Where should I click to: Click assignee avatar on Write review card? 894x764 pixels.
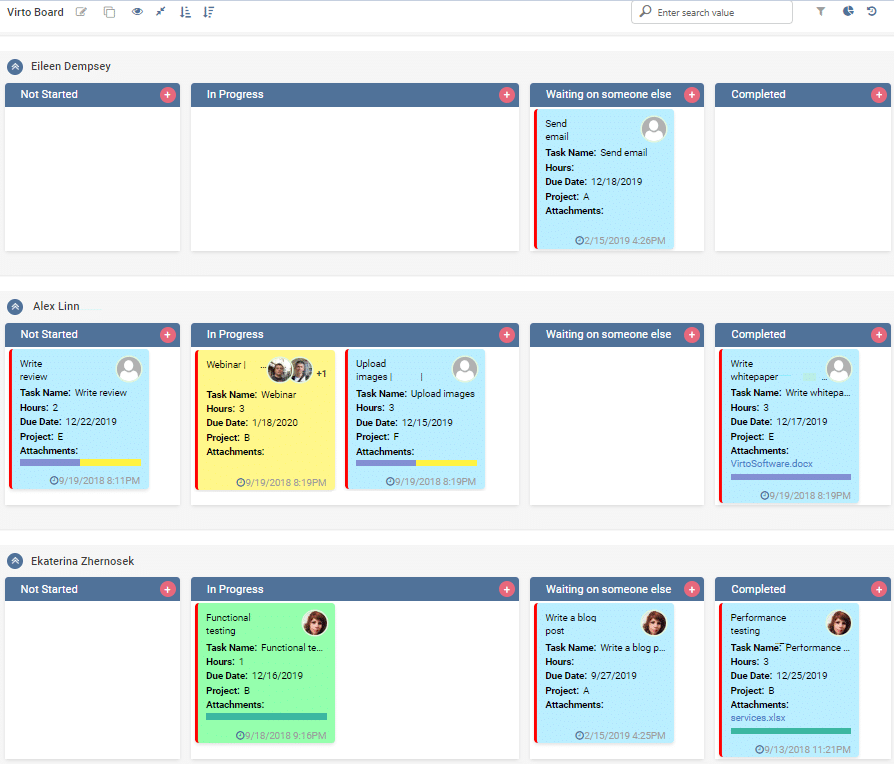coord(129,369)
